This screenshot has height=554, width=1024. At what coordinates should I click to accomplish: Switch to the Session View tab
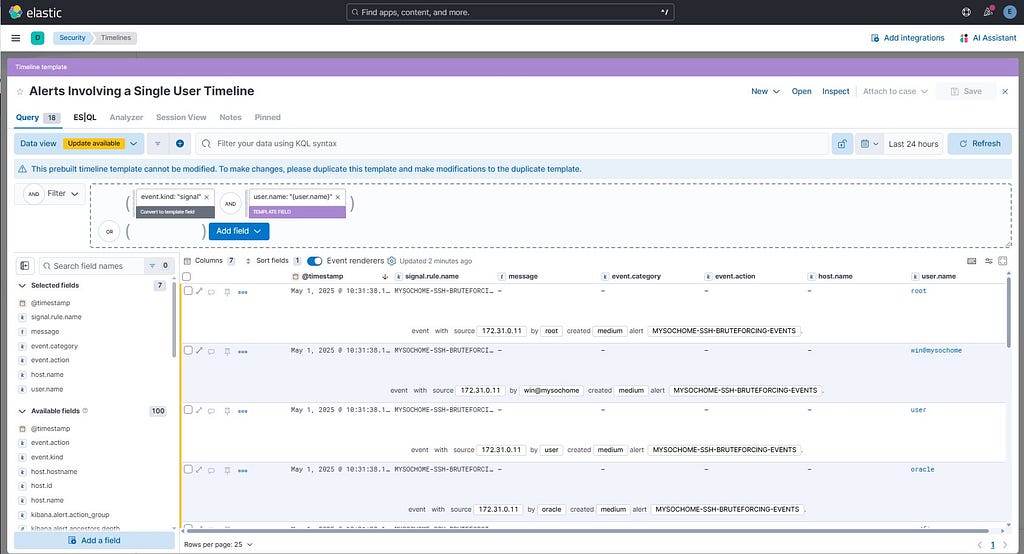[x=181, y=118]
